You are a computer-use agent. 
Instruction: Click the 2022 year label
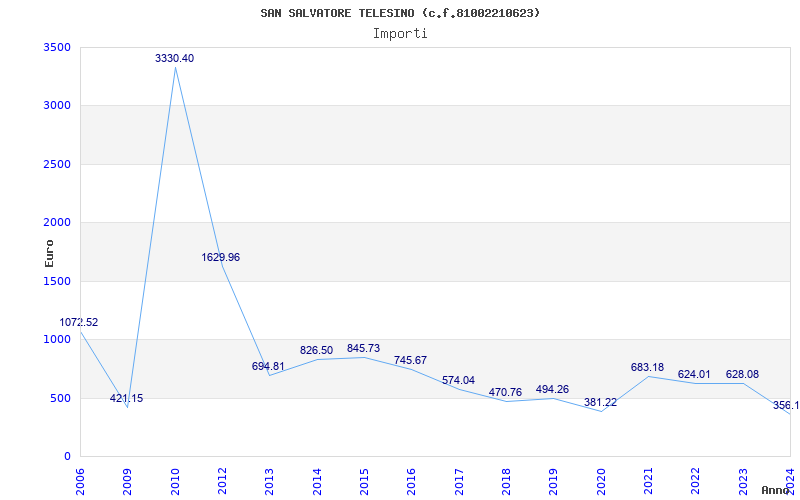pos(695,482)
